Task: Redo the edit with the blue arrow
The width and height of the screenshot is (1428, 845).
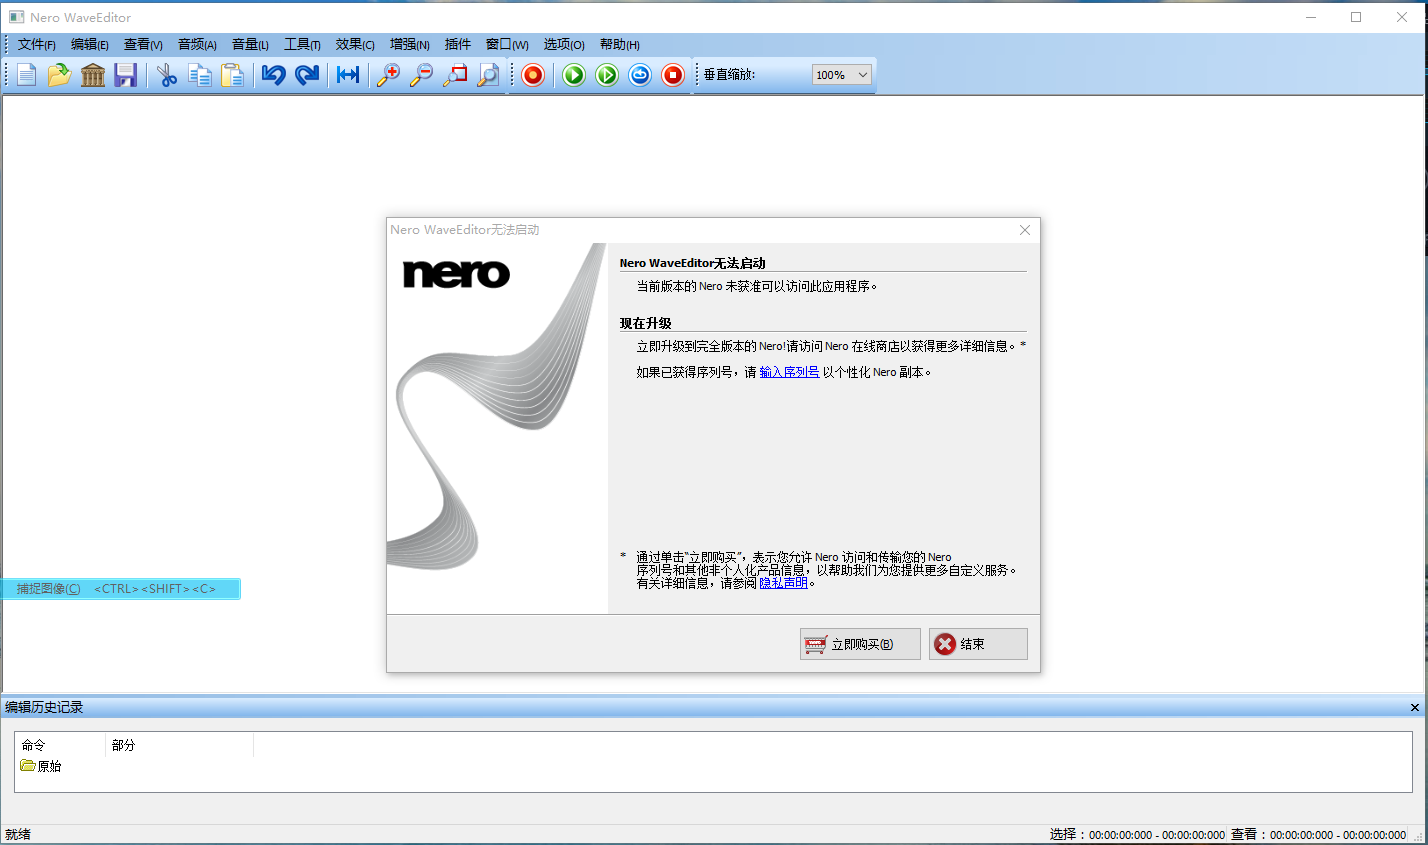Action: click(307, 75)
